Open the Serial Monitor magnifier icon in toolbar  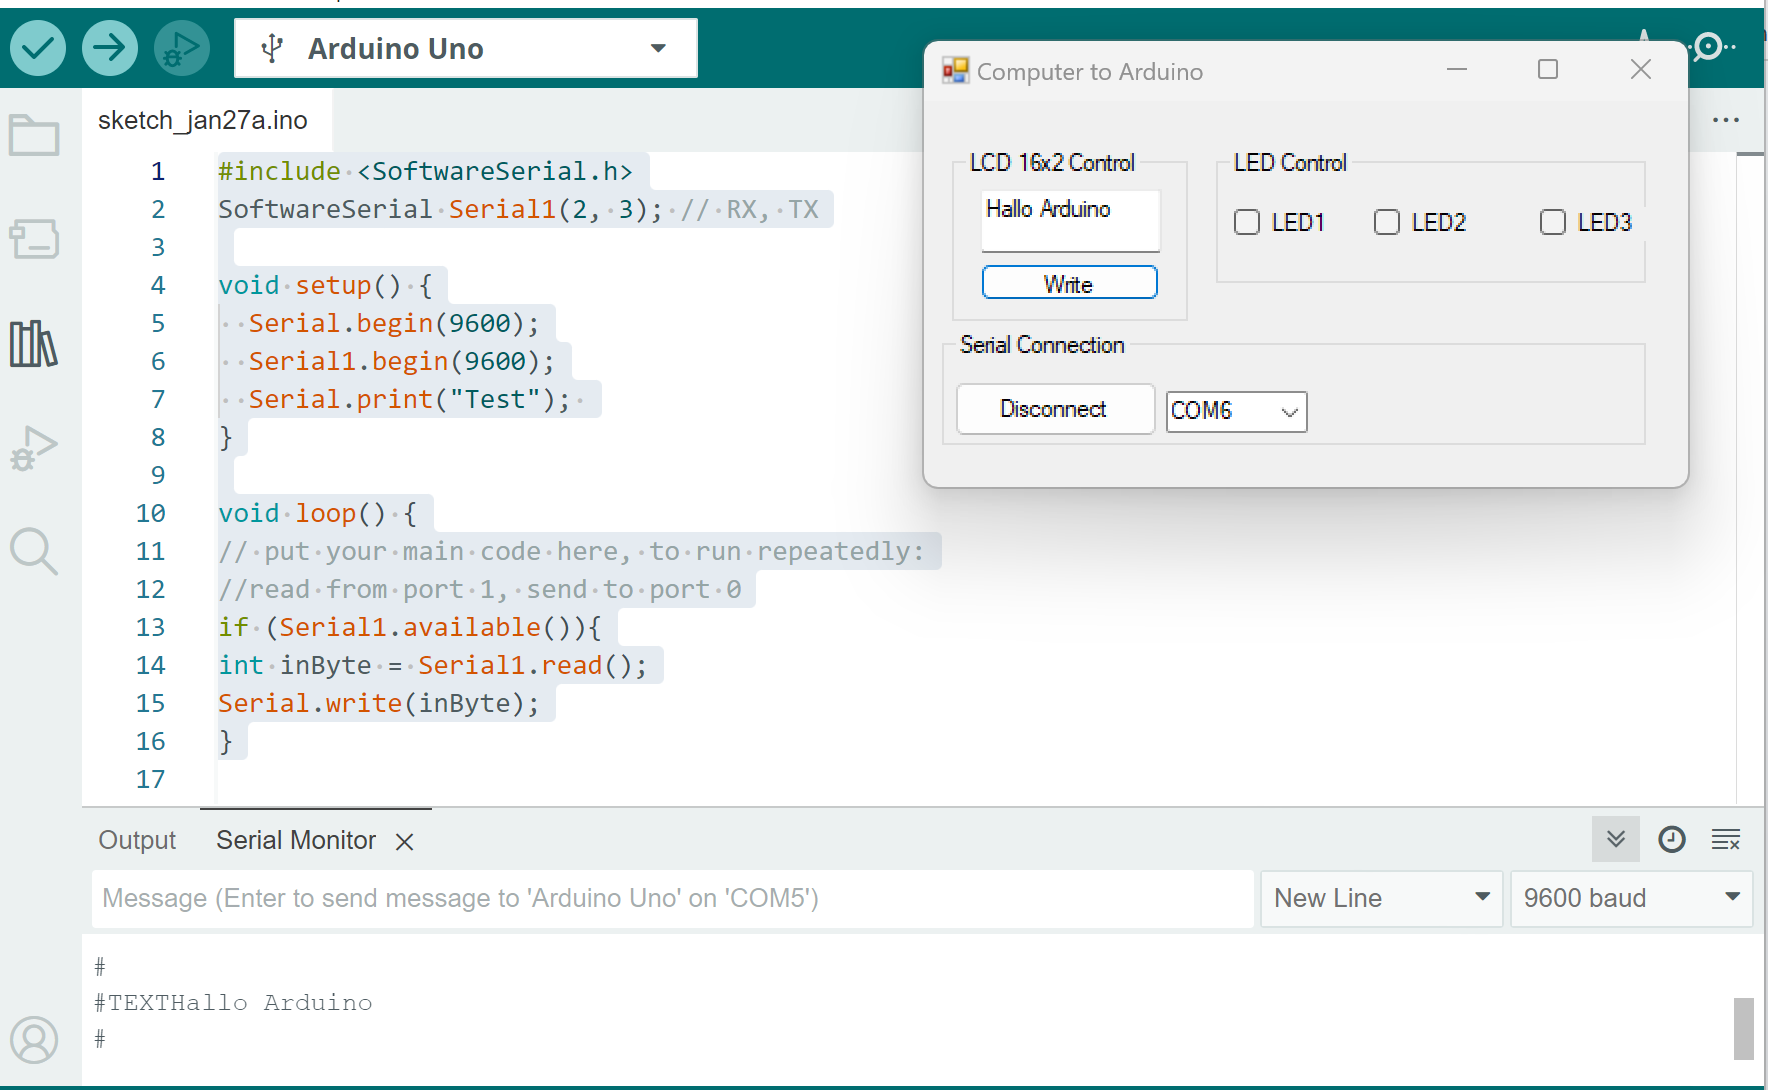[x=1711, y=47]
